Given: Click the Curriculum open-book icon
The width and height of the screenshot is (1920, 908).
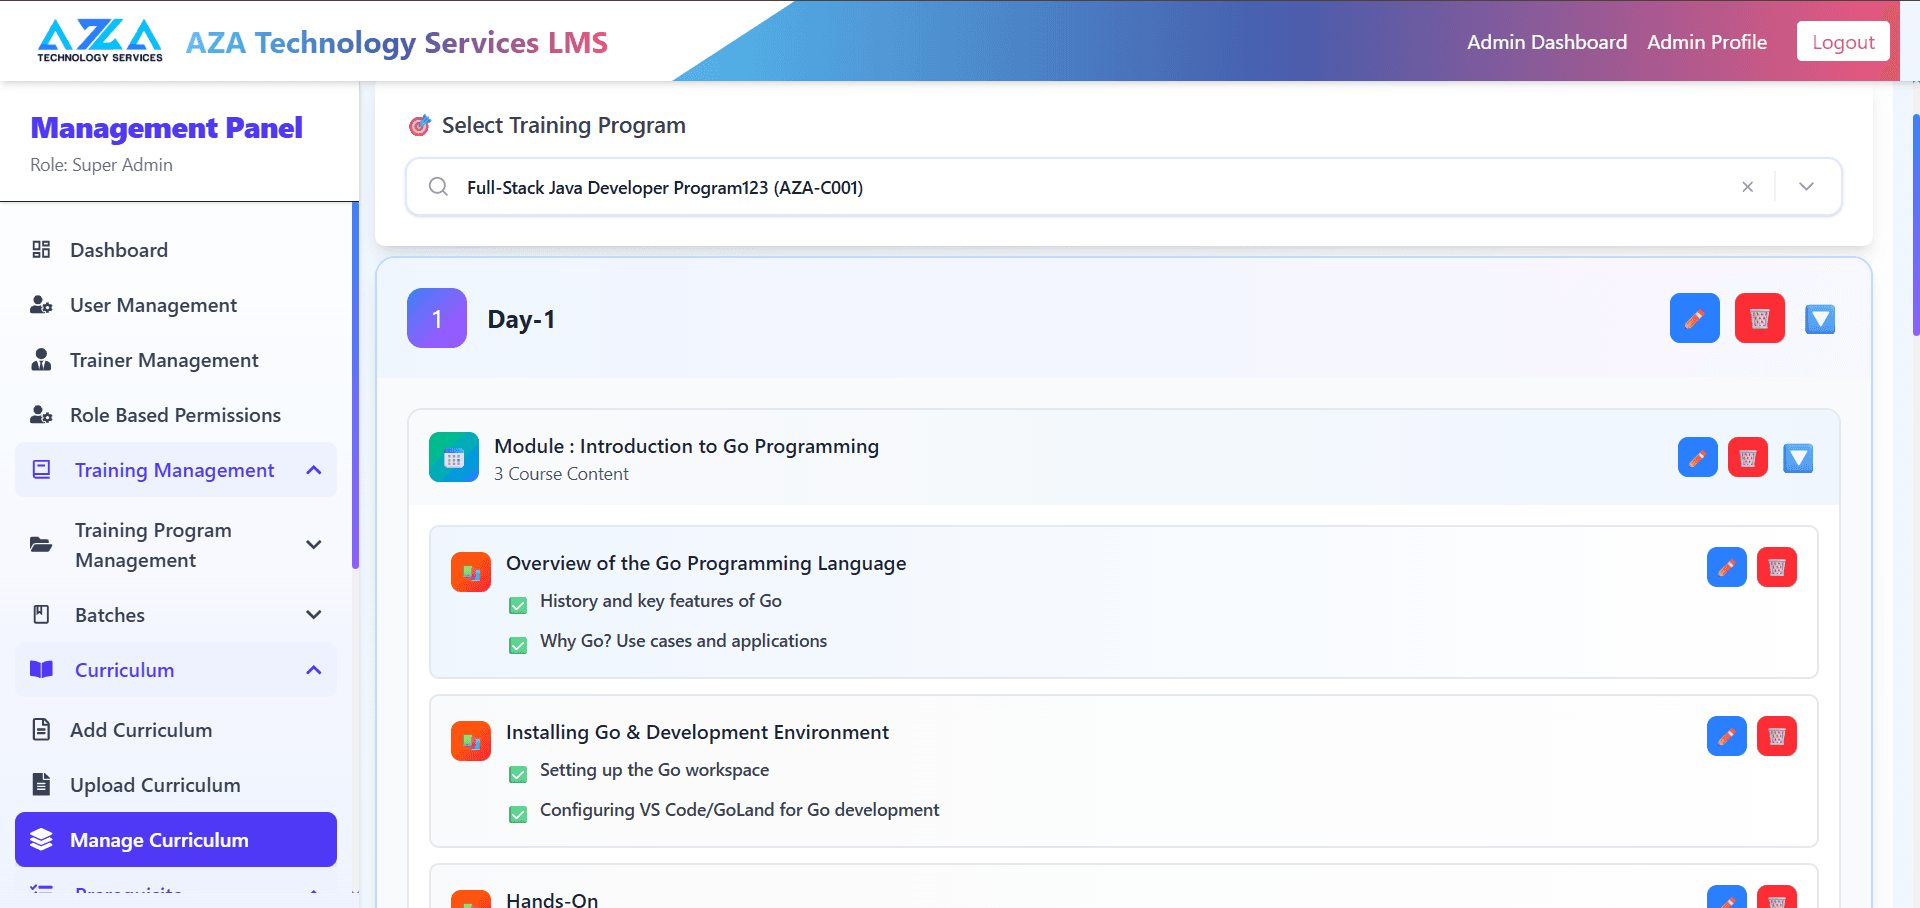Looking at the screenshot, I should 41,670.
